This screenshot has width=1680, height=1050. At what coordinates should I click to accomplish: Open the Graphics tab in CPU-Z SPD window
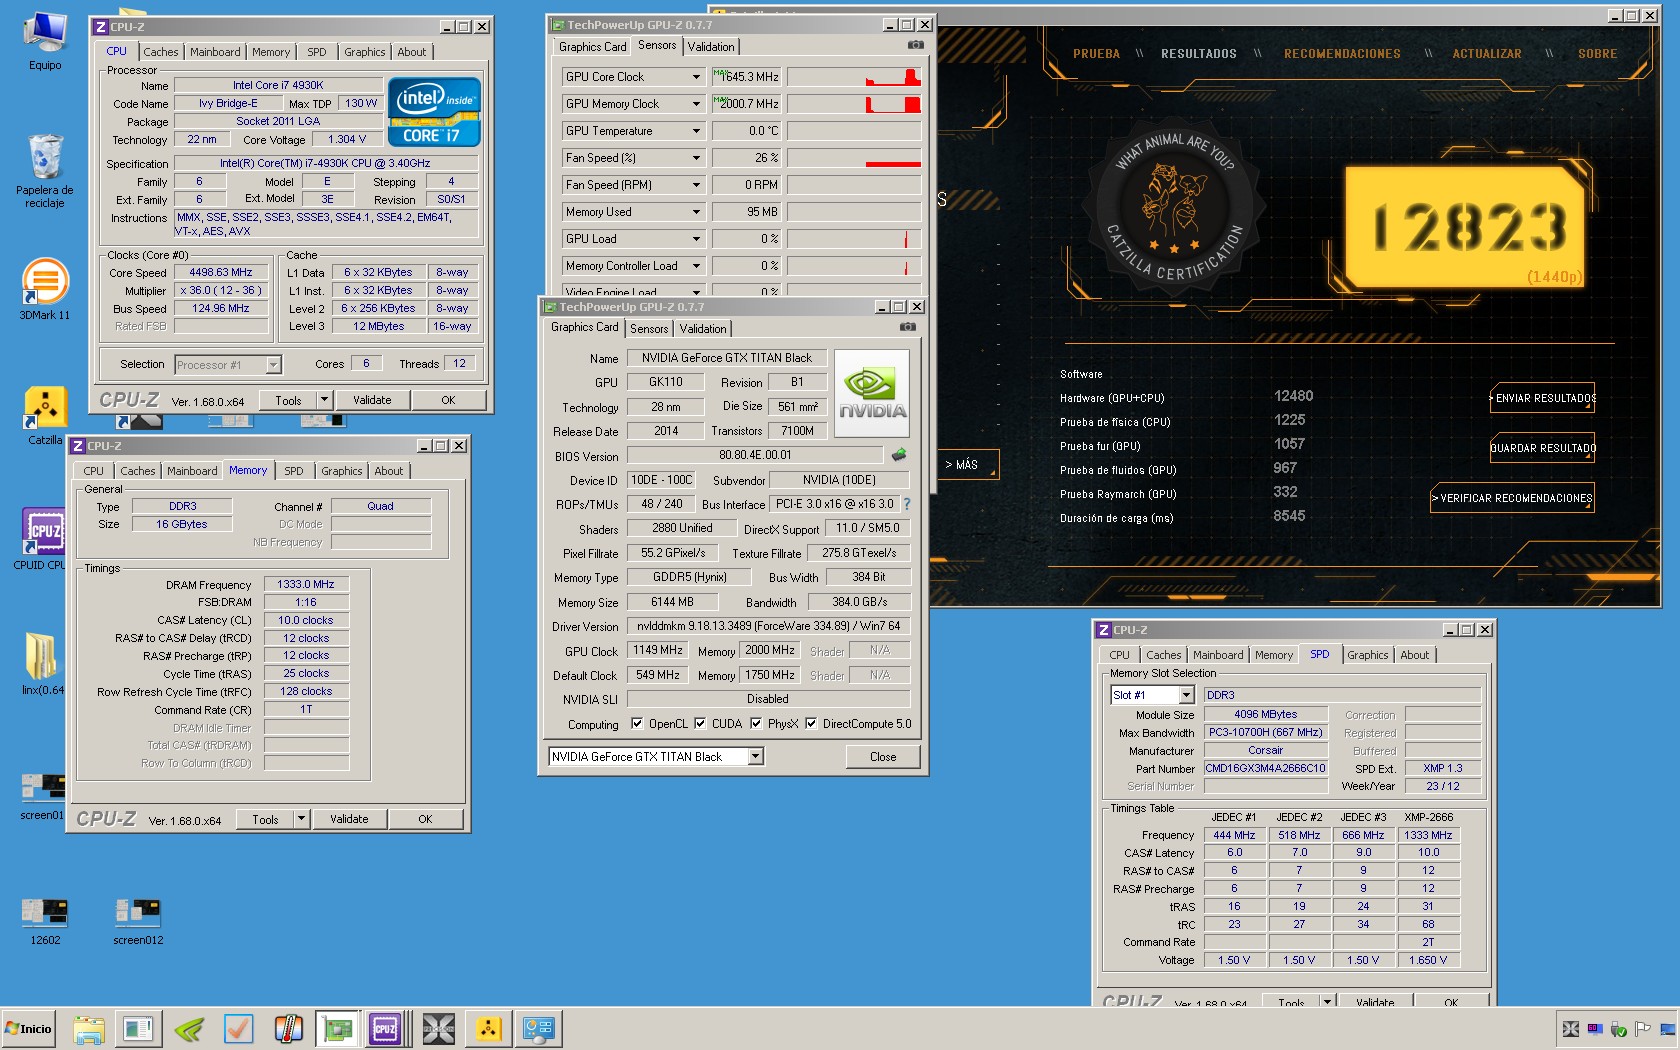tap(1367, 655)
